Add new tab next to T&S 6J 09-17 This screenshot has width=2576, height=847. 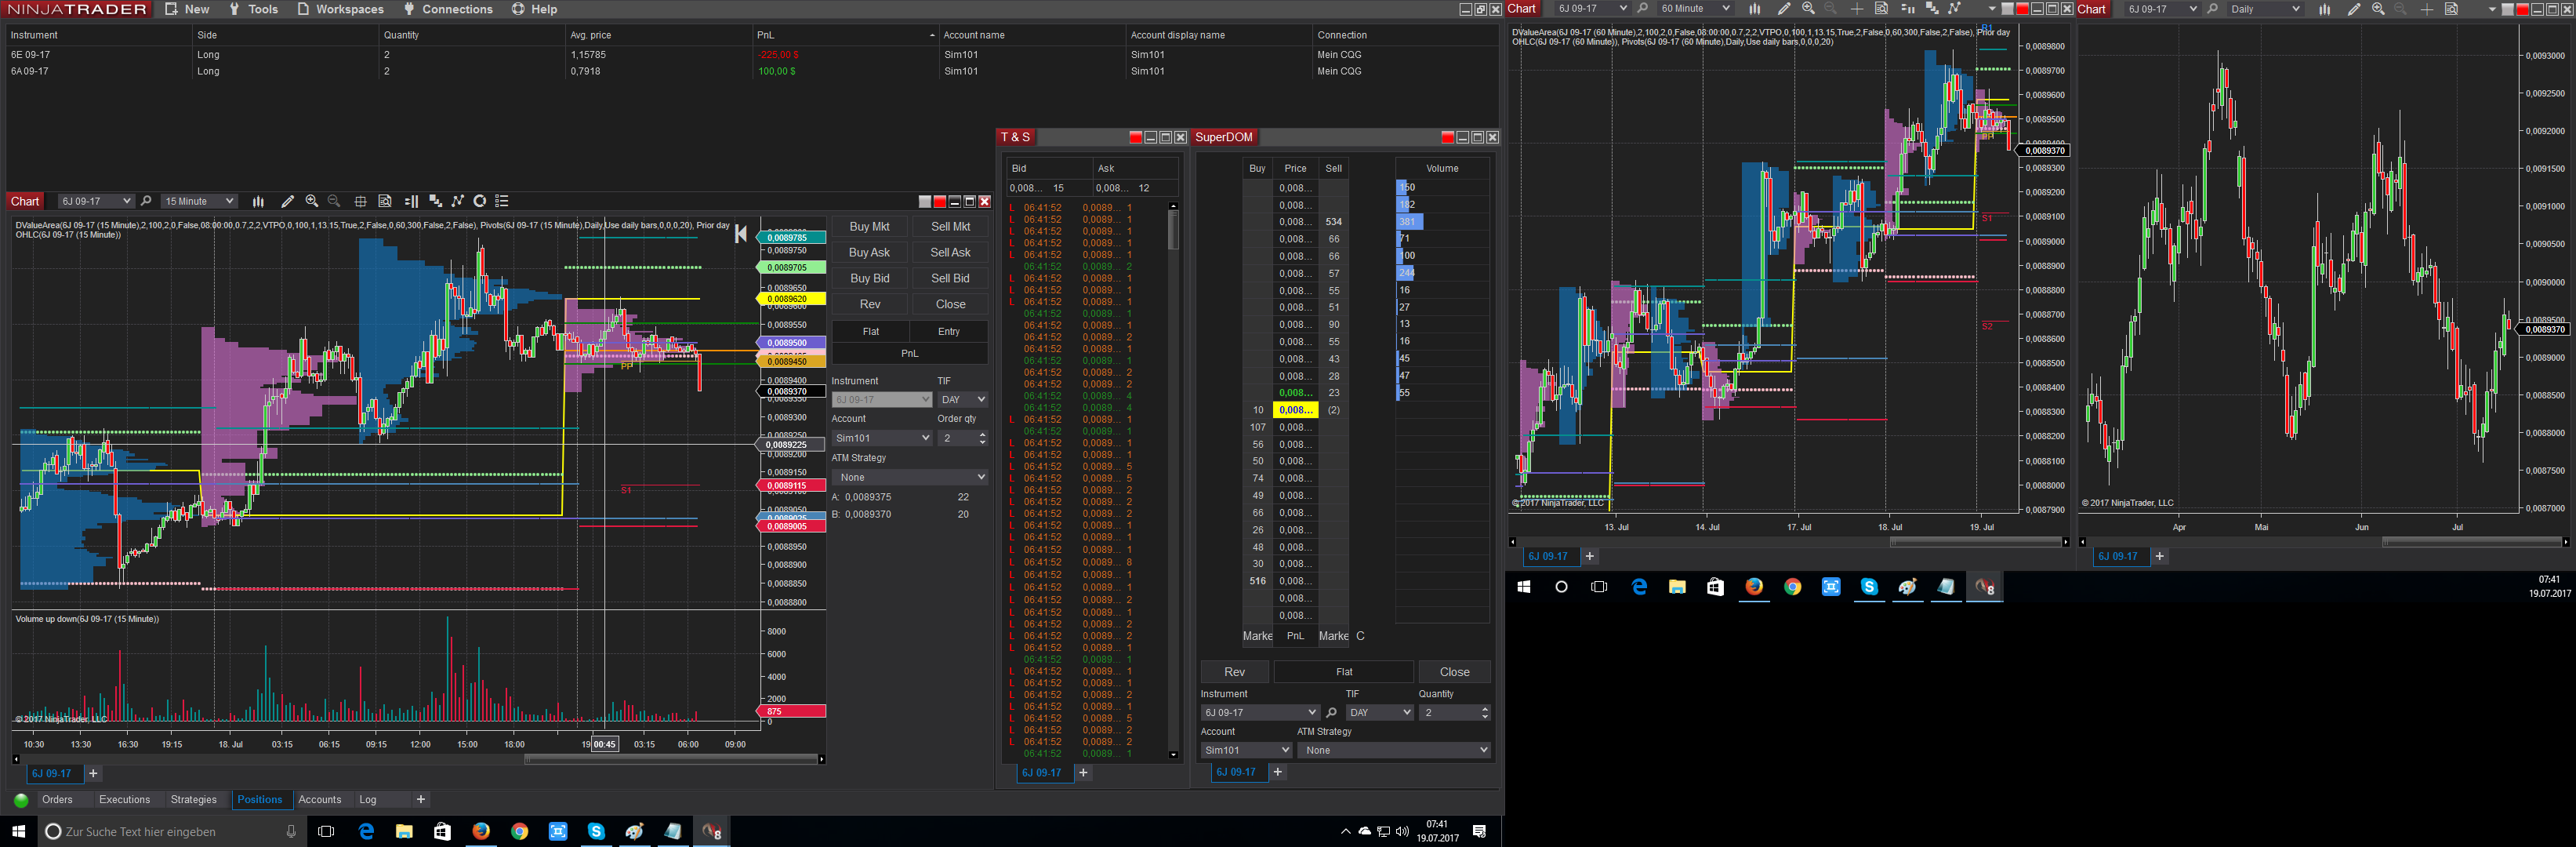[1083, 773]
